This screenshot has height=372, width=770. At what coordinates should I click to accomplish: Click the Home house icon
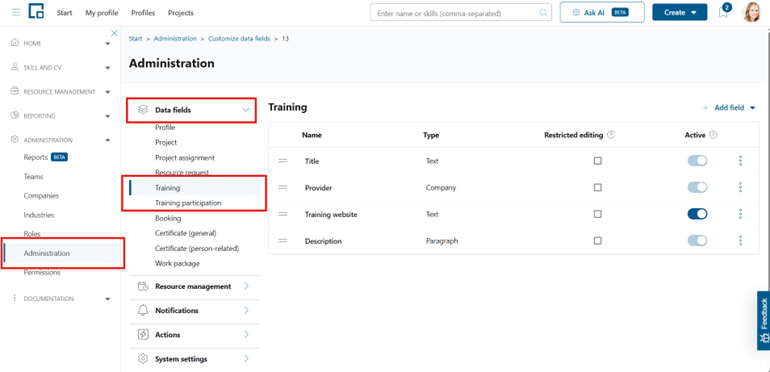click(x=15, y=43)
